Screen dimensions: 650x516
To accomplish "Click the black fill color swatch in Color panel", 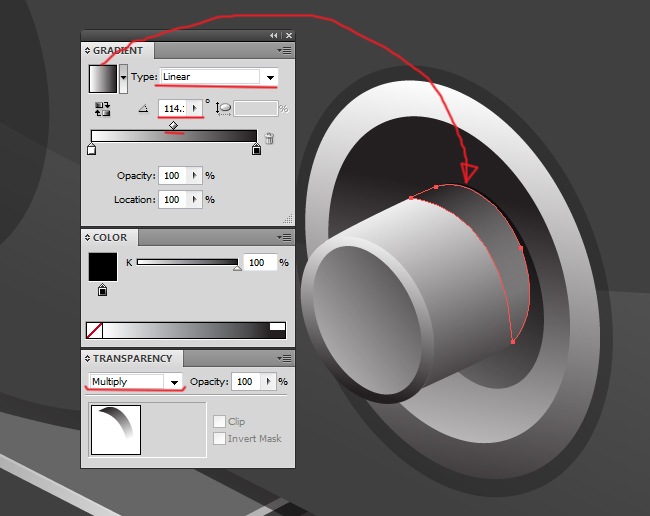I will (x=103, y=267).
